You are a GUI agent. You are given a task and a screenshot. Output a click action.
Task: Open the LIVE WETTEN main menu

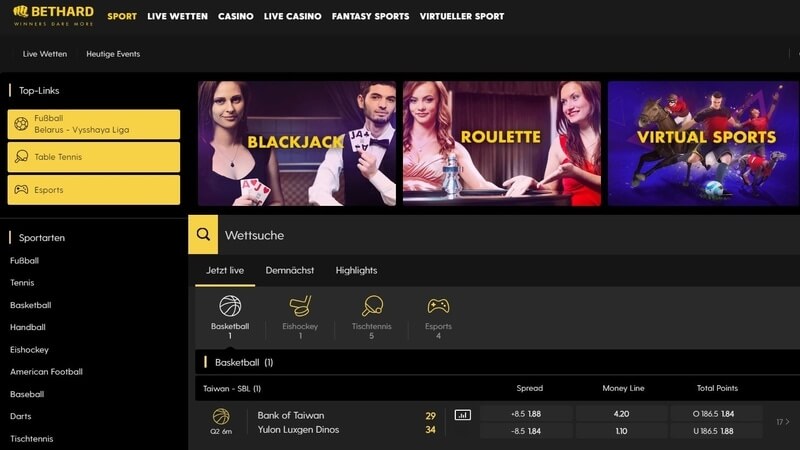pos(178,16)
